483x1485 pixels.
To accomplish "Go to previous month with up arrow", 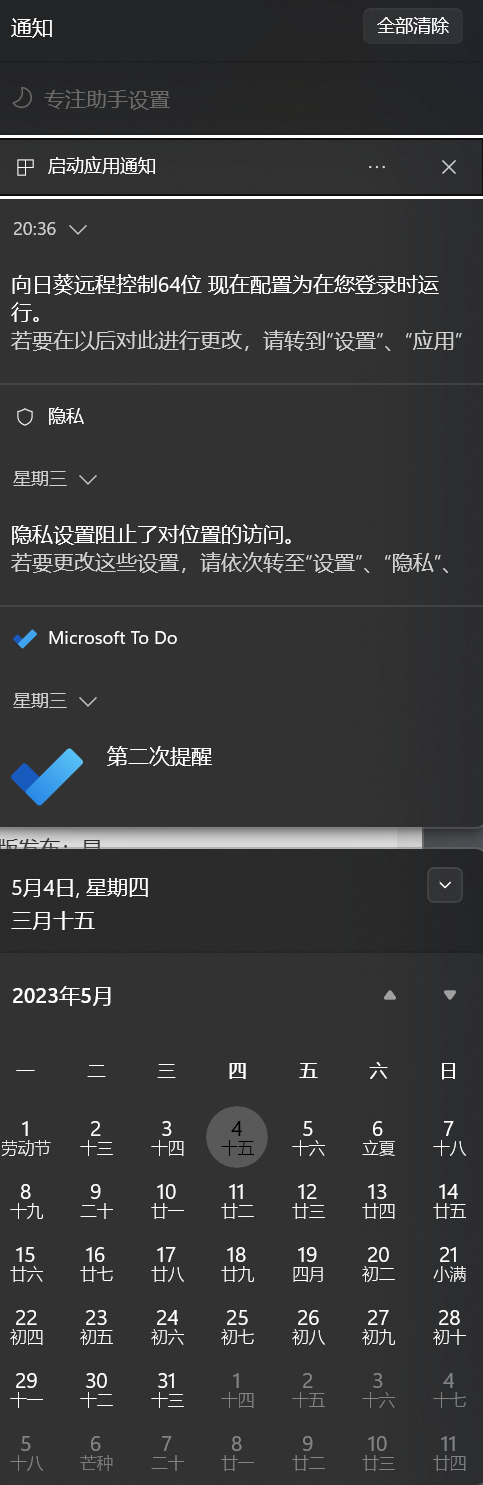I will pyautogui.click(x=390, y=995).
